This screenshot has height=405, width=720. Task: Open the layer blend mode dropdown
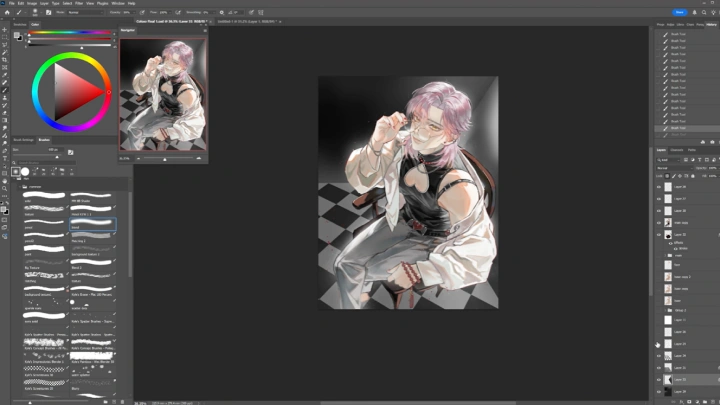click(x=675, y=168)
